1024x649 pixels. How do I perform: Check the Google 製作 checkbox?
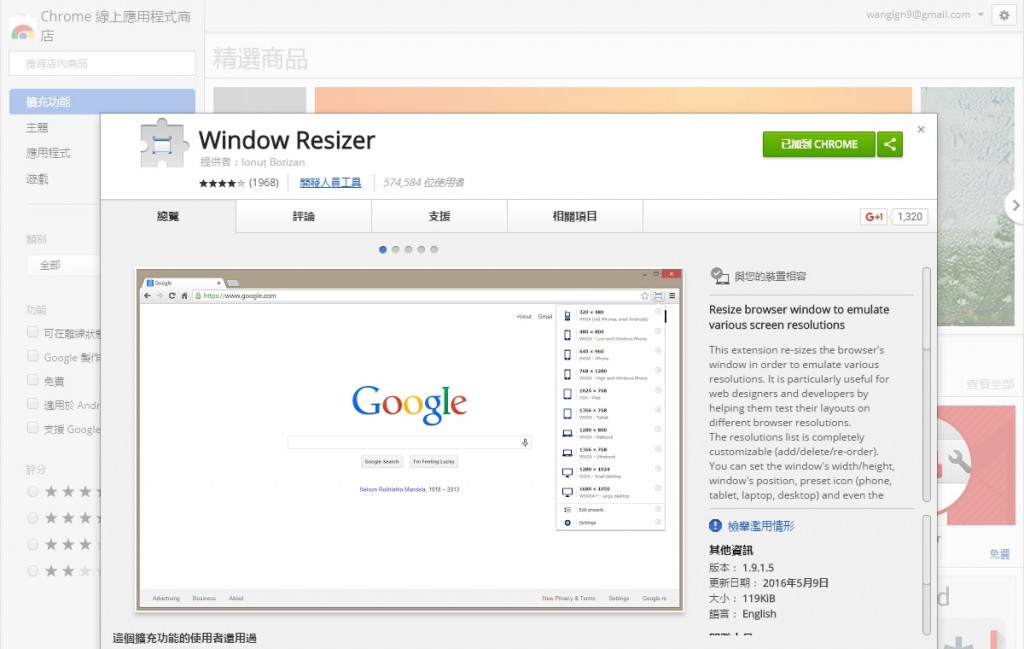coord(33,356)
